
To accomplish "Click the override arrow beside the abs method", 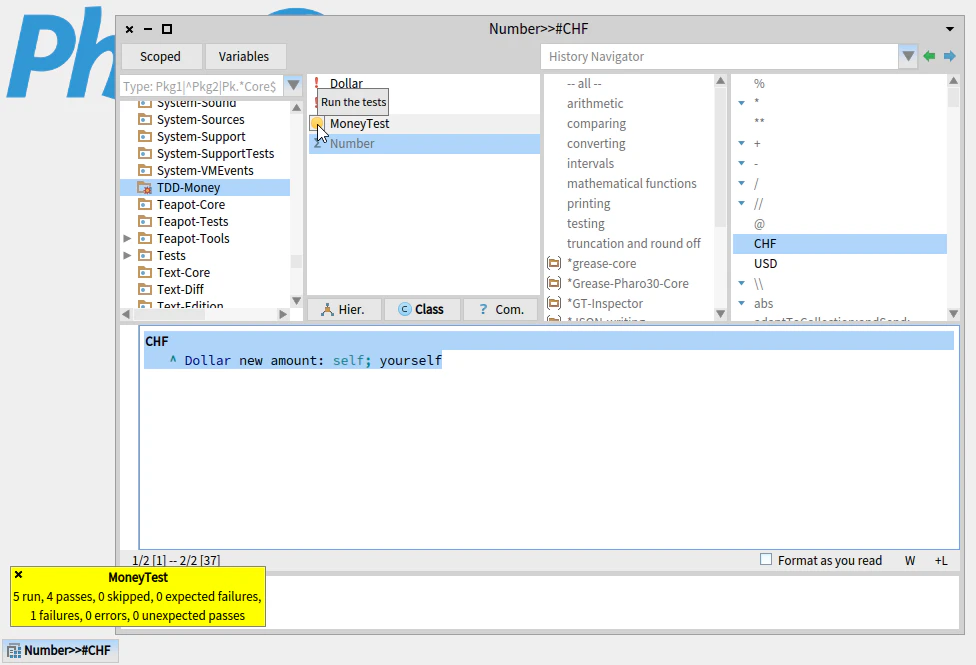I will (x=741, y=303).
